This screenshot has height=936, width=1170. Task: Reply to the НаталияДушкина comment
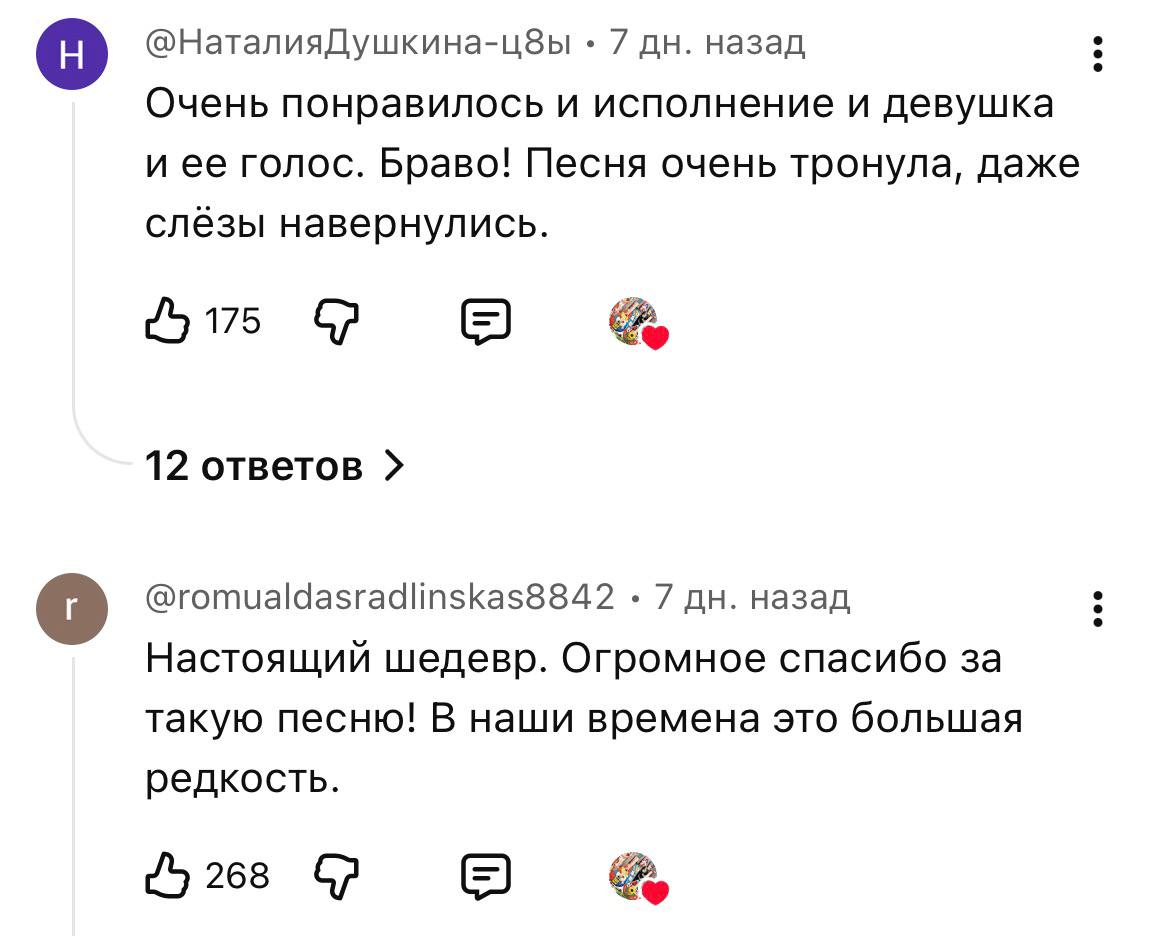click(485, 322)
